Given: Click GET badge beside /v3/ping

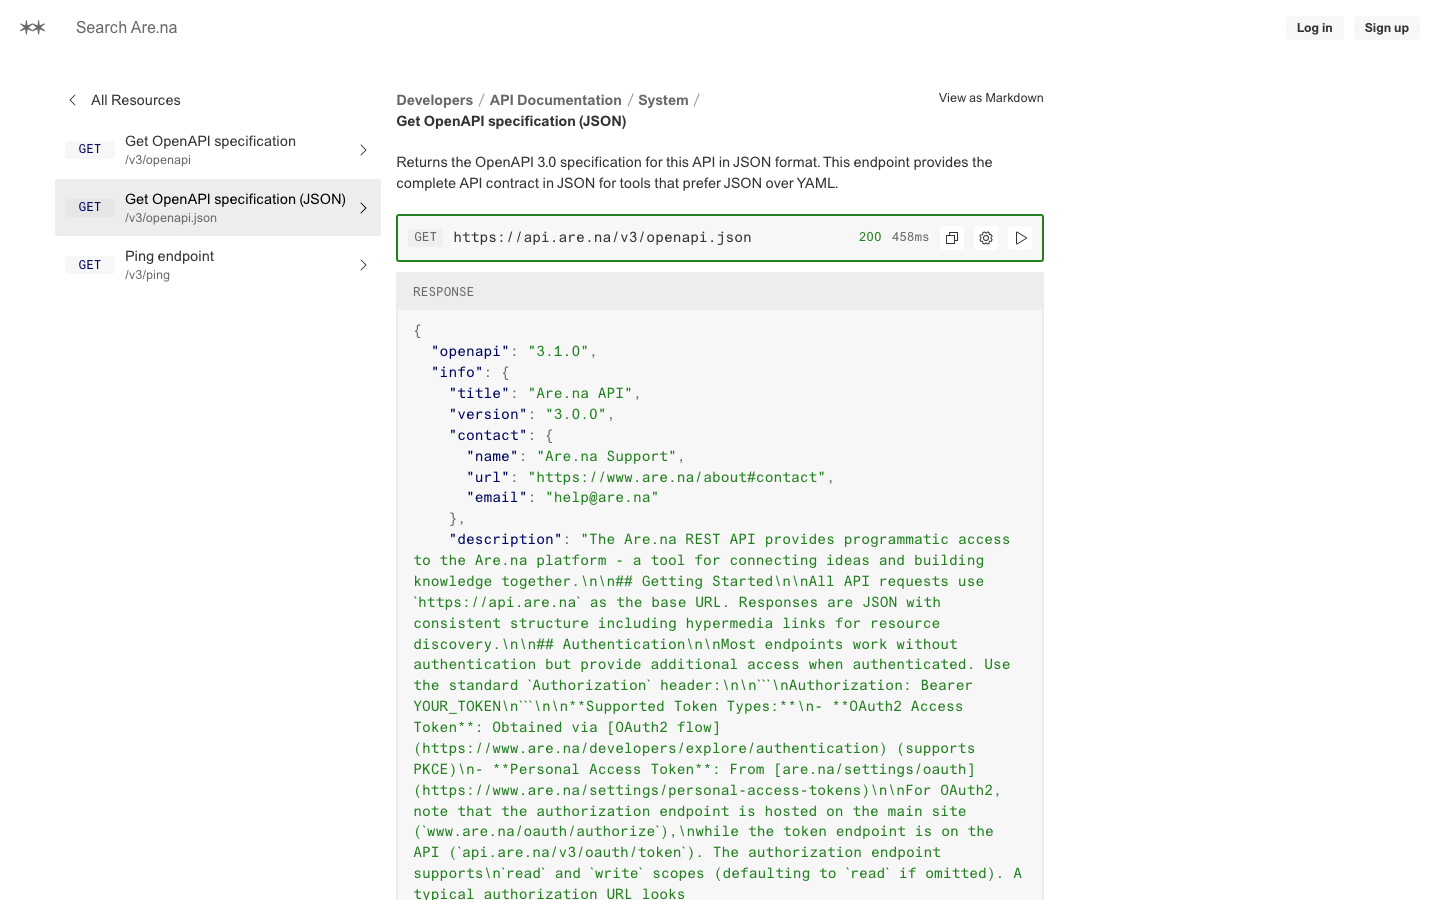Looking at the screenshot, I should (x=90, y=265).
